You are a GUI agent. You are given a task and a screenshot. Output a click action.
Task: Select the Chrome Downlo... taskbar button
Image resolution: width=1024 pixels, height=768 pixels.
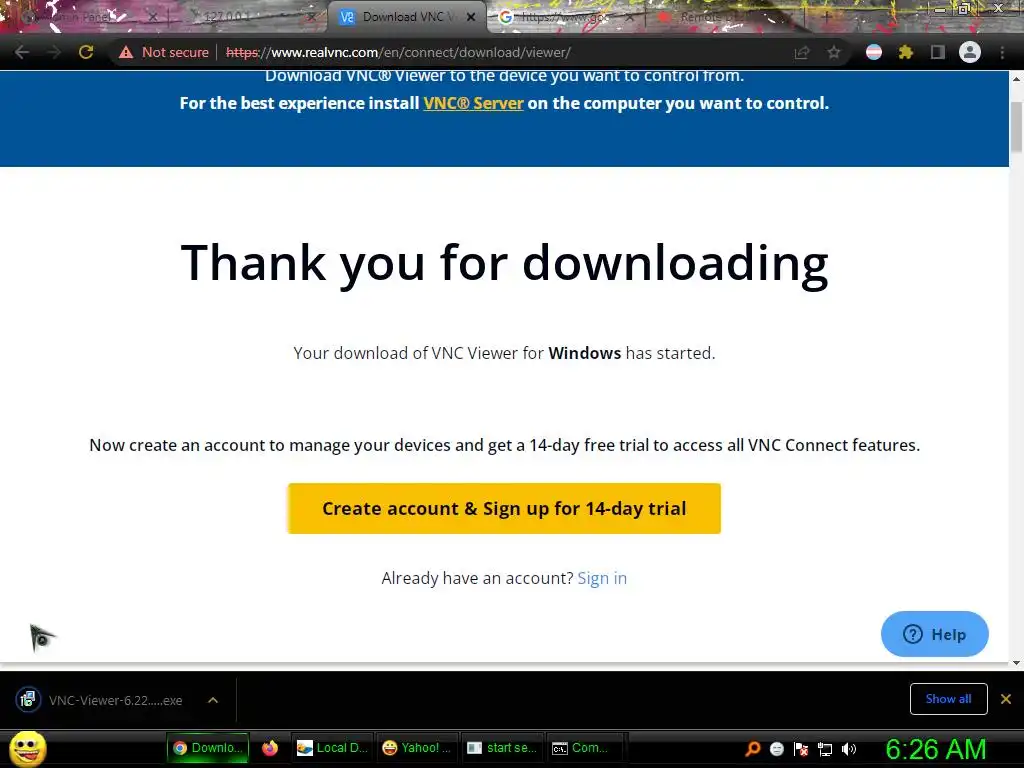[x=208, y=748]
